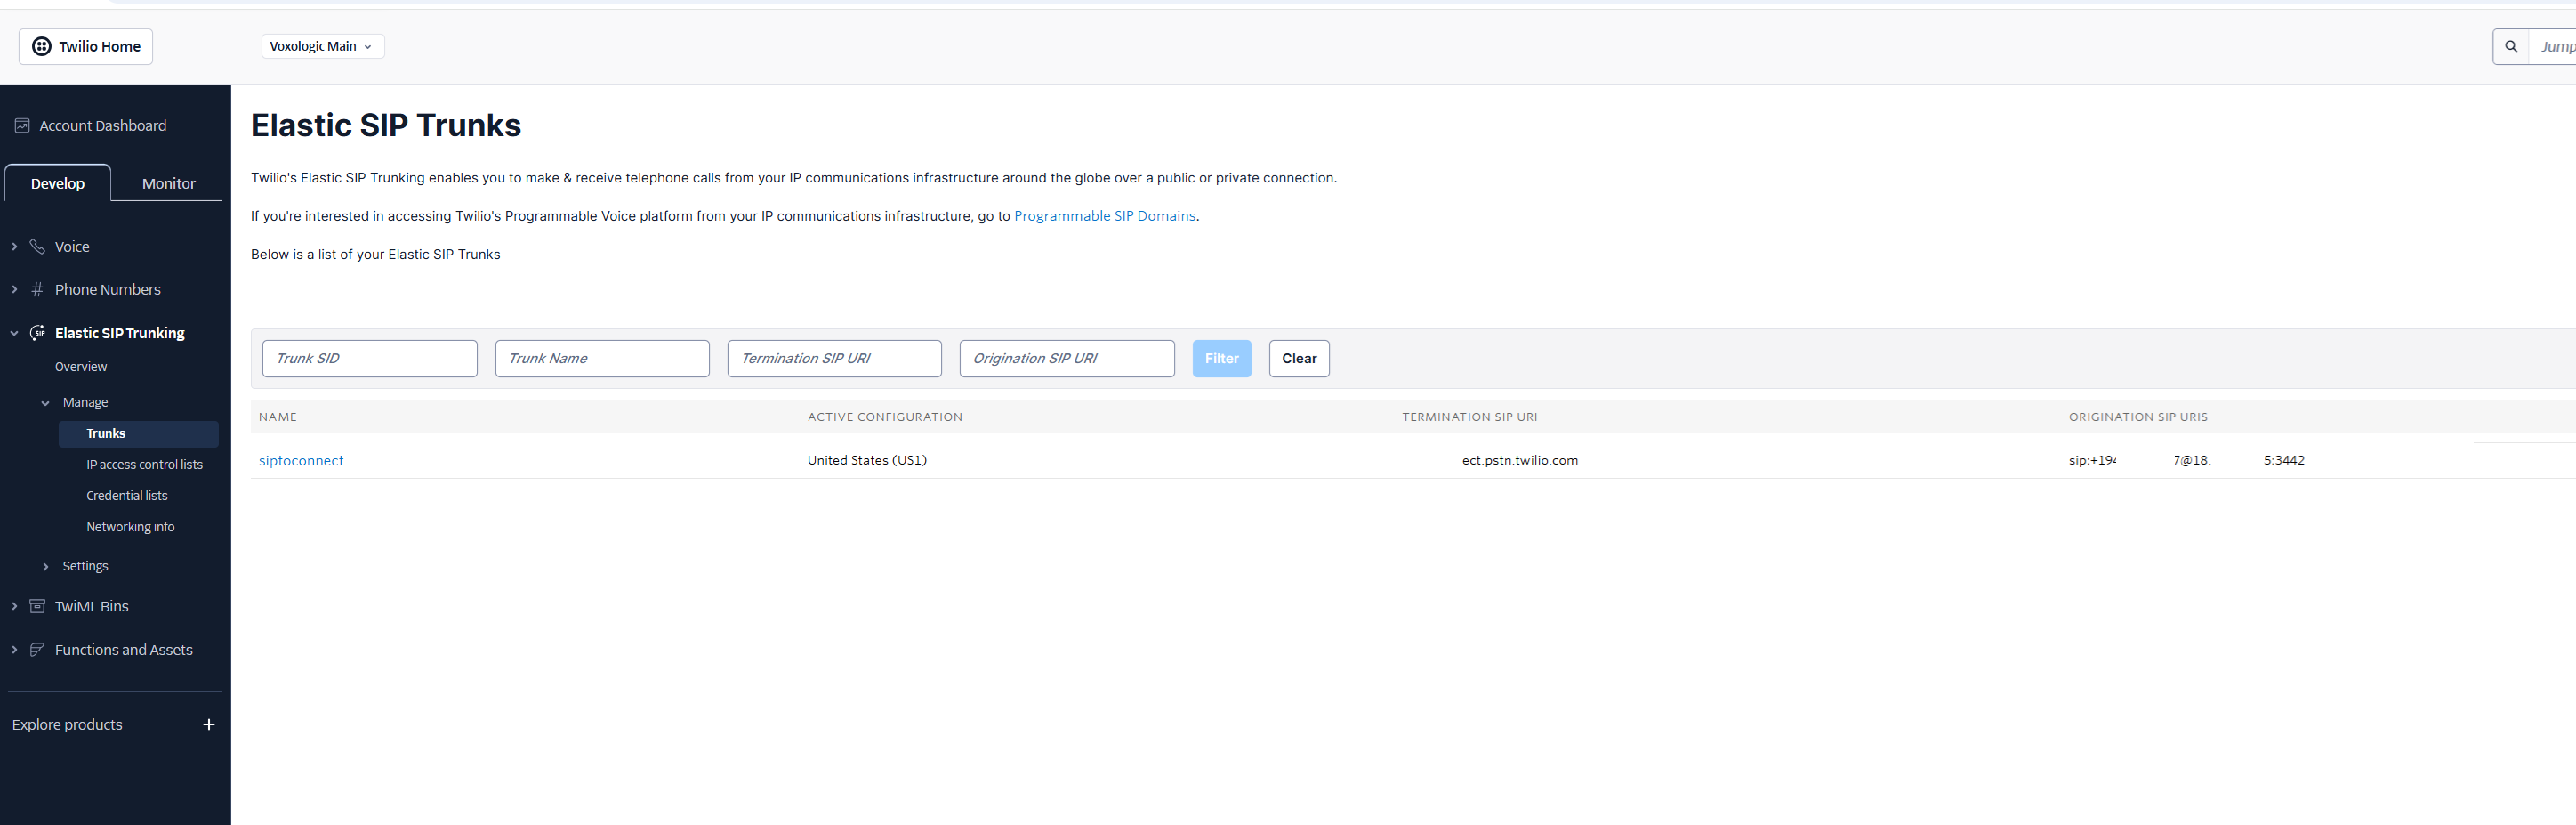Open the siptoconnect trunk link
Image resolution: width=2576 pixels, height=825 pixels.
(301, 460)
